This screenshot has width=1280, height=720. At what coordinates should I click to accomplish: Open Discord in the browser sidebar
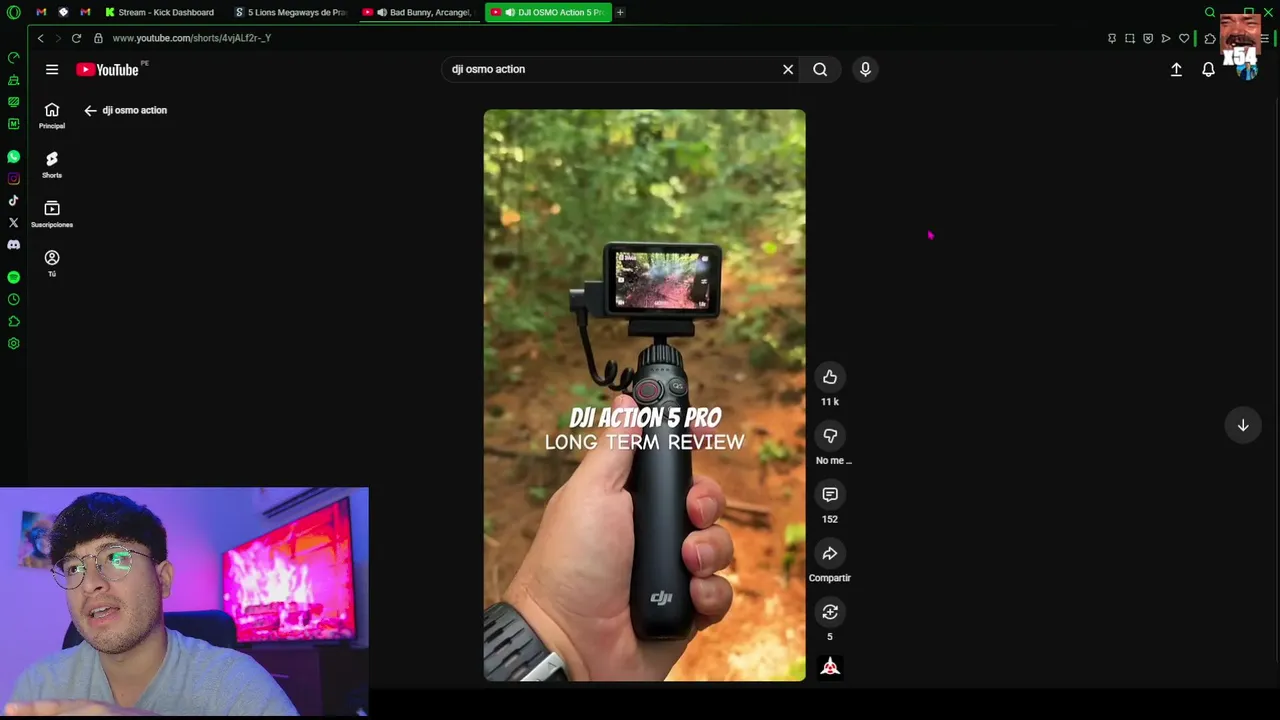pos(13,244)
